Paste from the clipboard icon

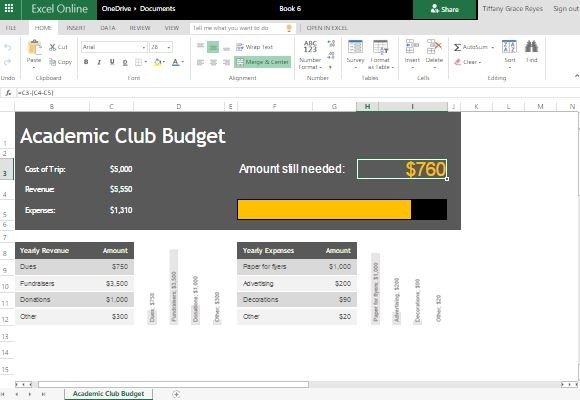[34, 47]
